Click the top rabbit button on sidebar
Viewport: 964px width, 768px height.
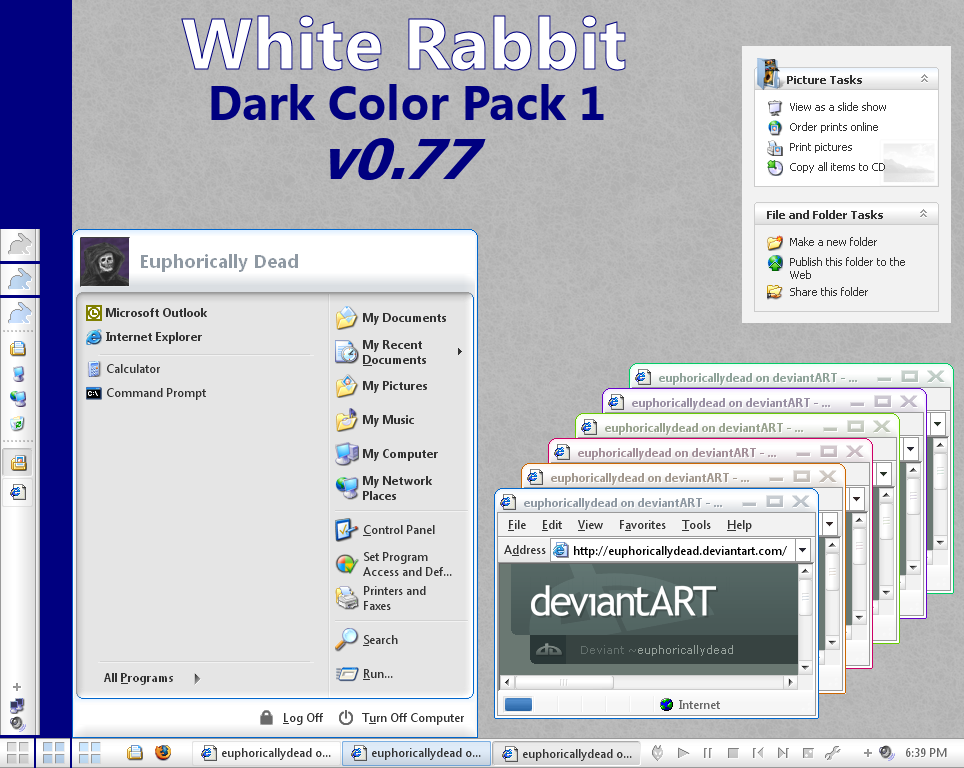click(20, 245)
